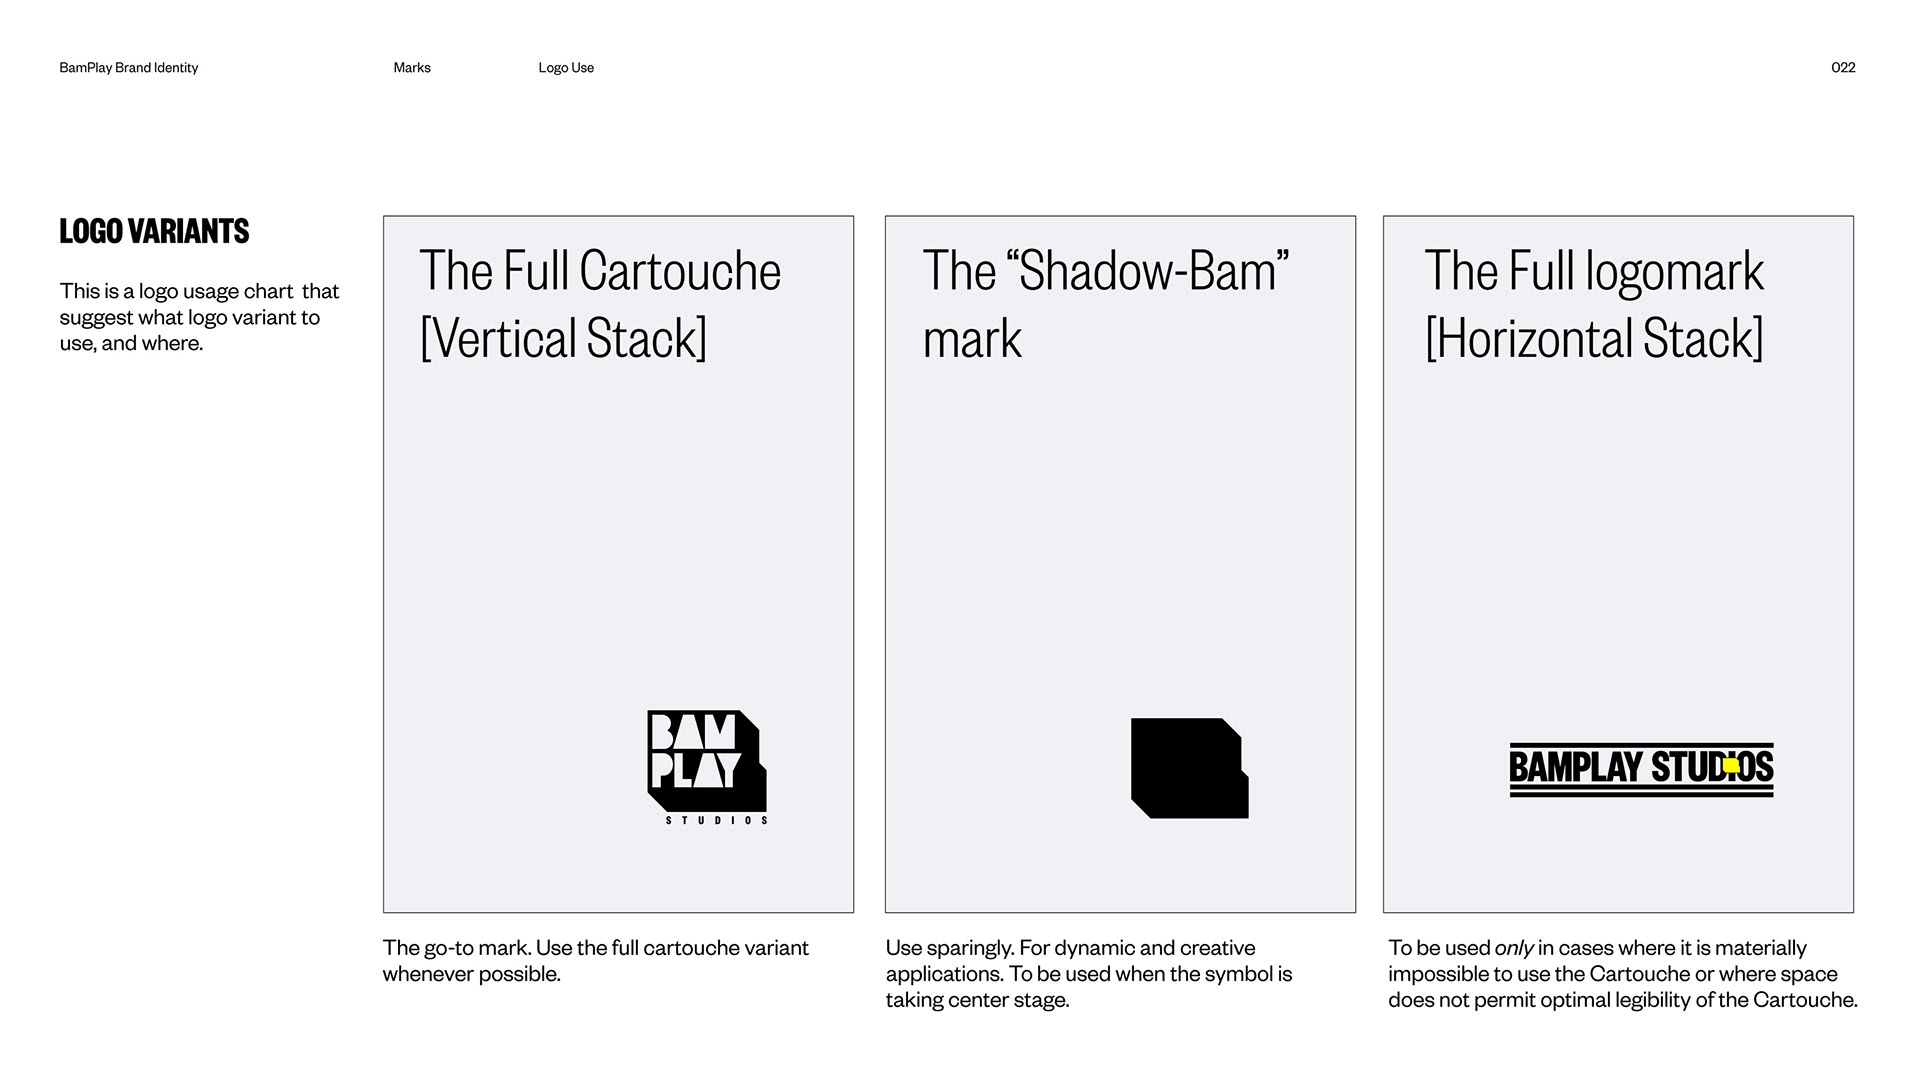Open the Logo Use header item
The height and width of the screenshot is (1080, 1920).
(x=566, y=68)
